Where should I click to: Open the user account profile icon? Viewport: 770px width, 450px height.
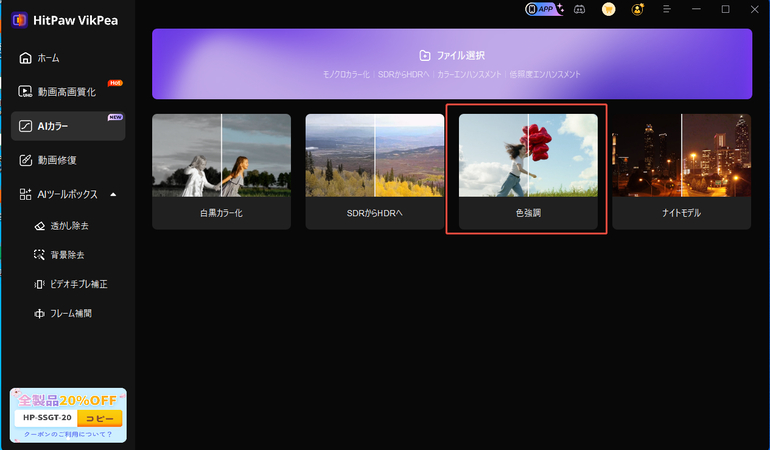(638, 9)
